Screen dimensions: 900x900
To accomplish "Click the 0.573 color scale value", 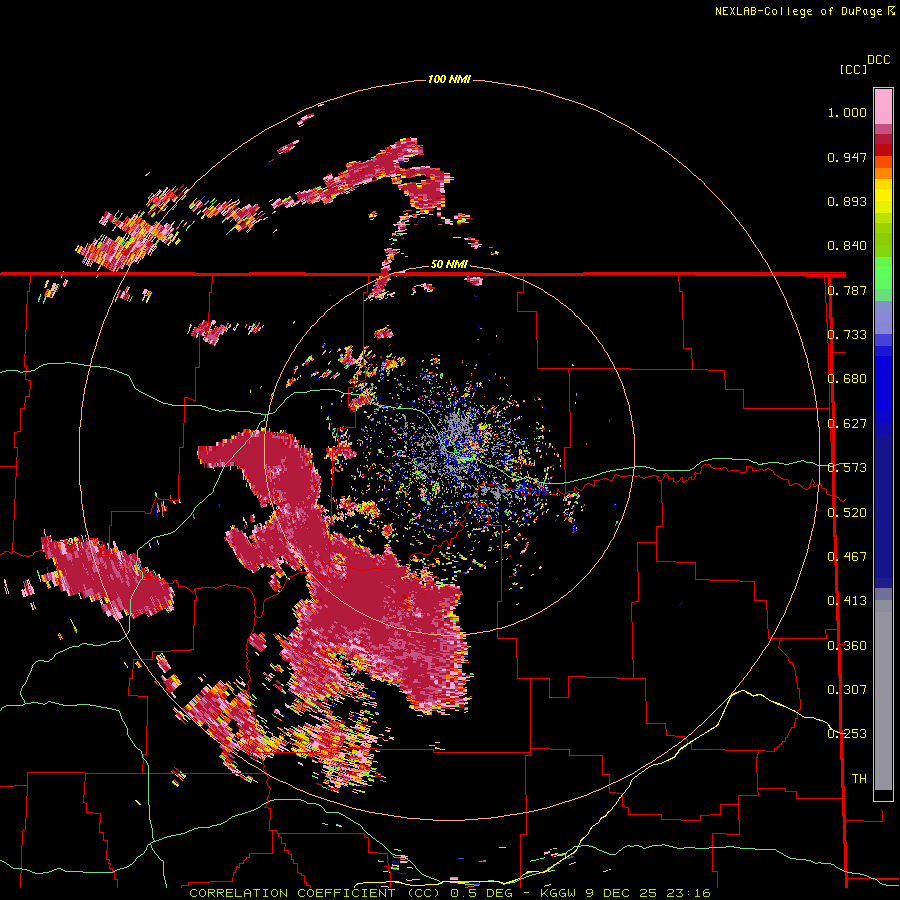I will click(x=847, y=468).
